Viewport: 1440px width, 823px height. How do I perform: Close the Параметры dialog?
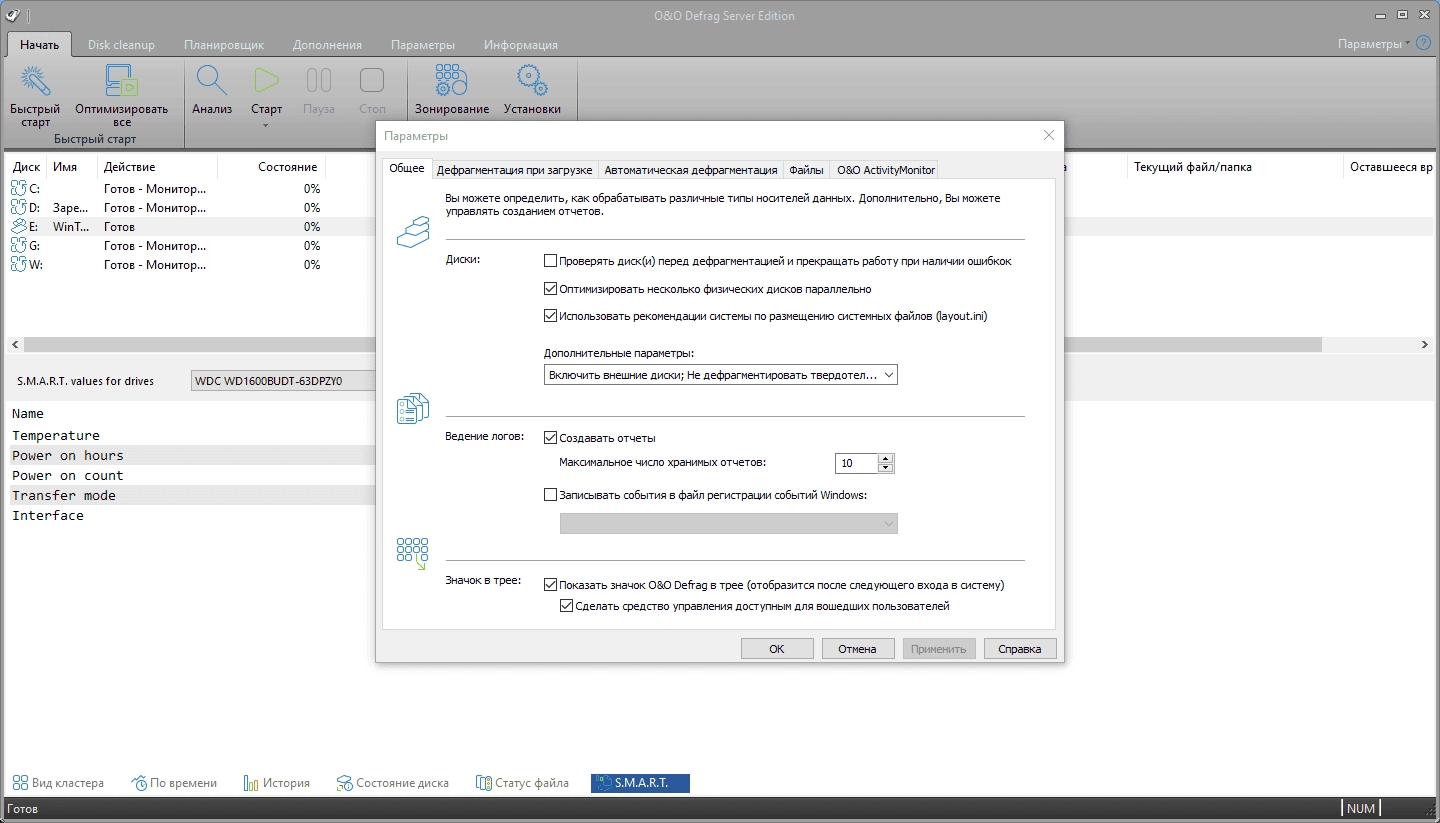(x=1048, y=135)
